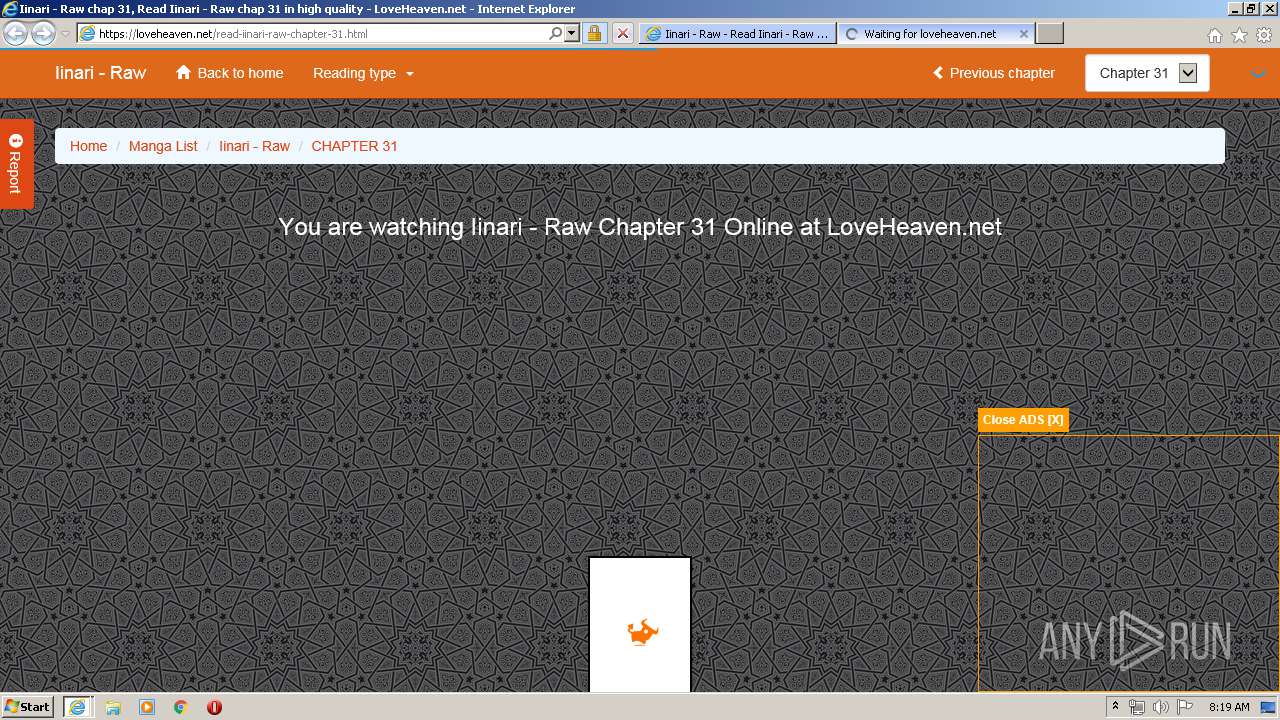Click the red Opera-style taskbar icon
1280x720 pixels.
click(x=214, y=707)
